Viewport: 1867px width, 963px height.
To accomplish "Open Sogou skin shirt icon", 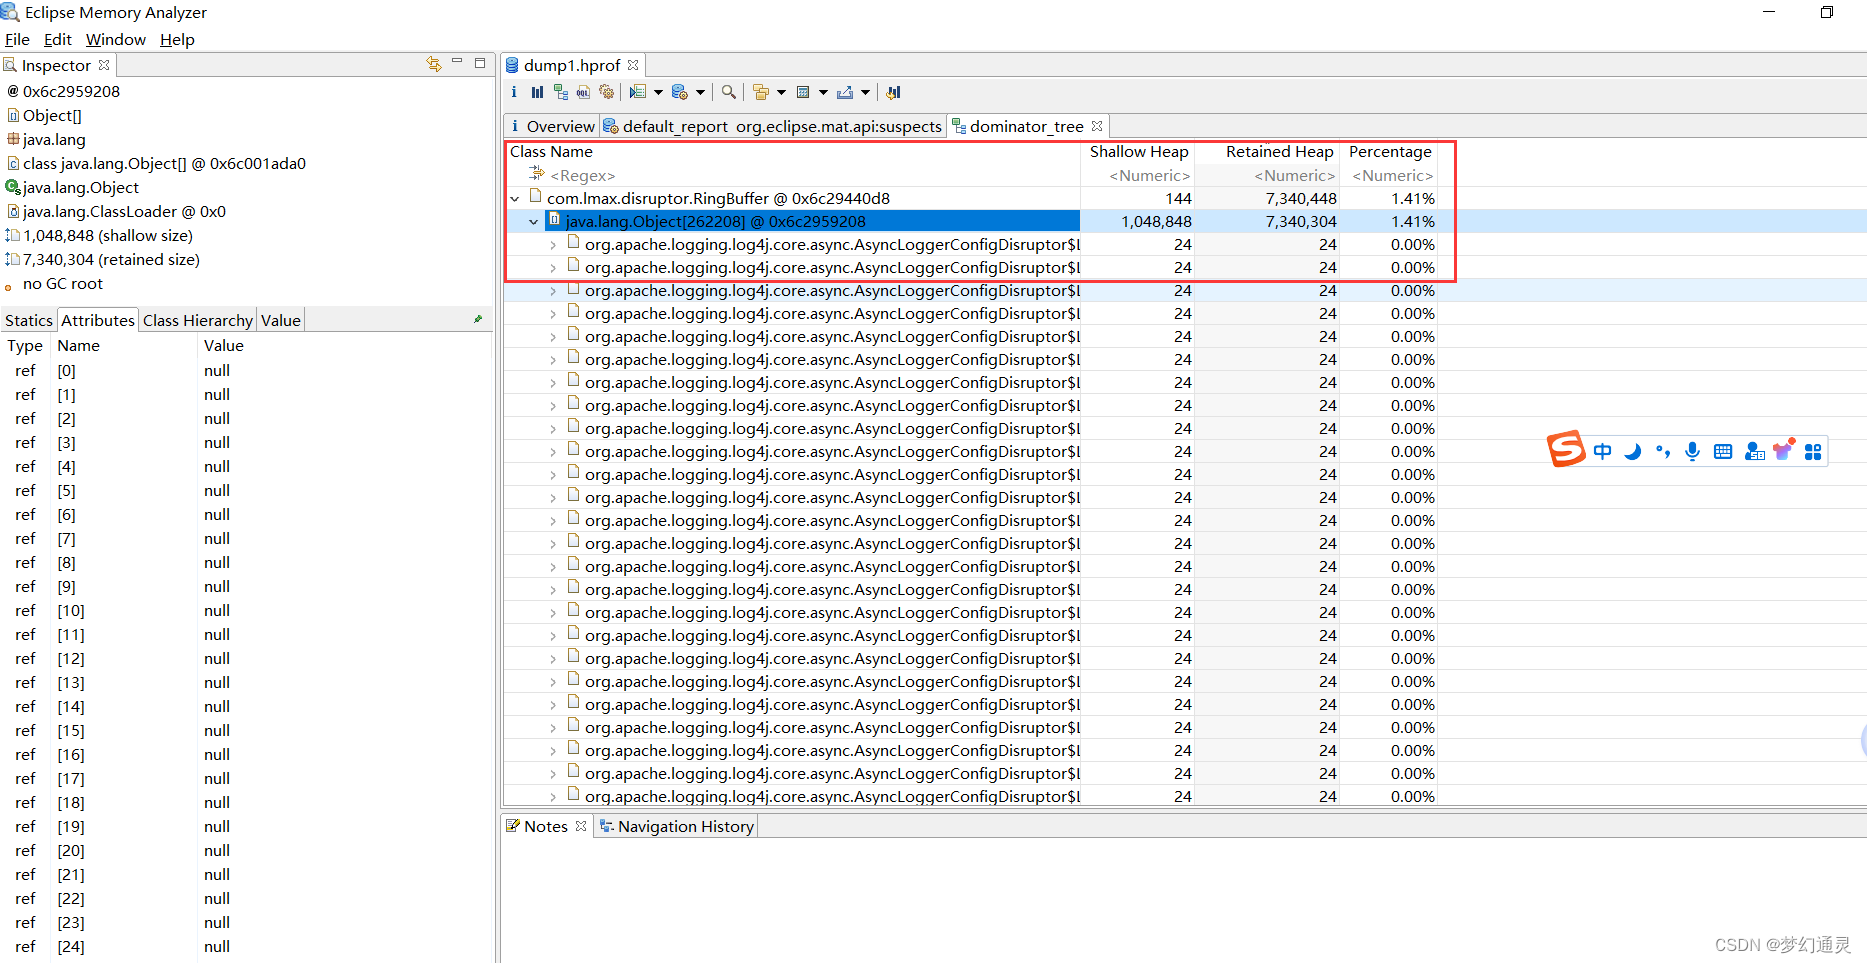I will click(1783, 450).
